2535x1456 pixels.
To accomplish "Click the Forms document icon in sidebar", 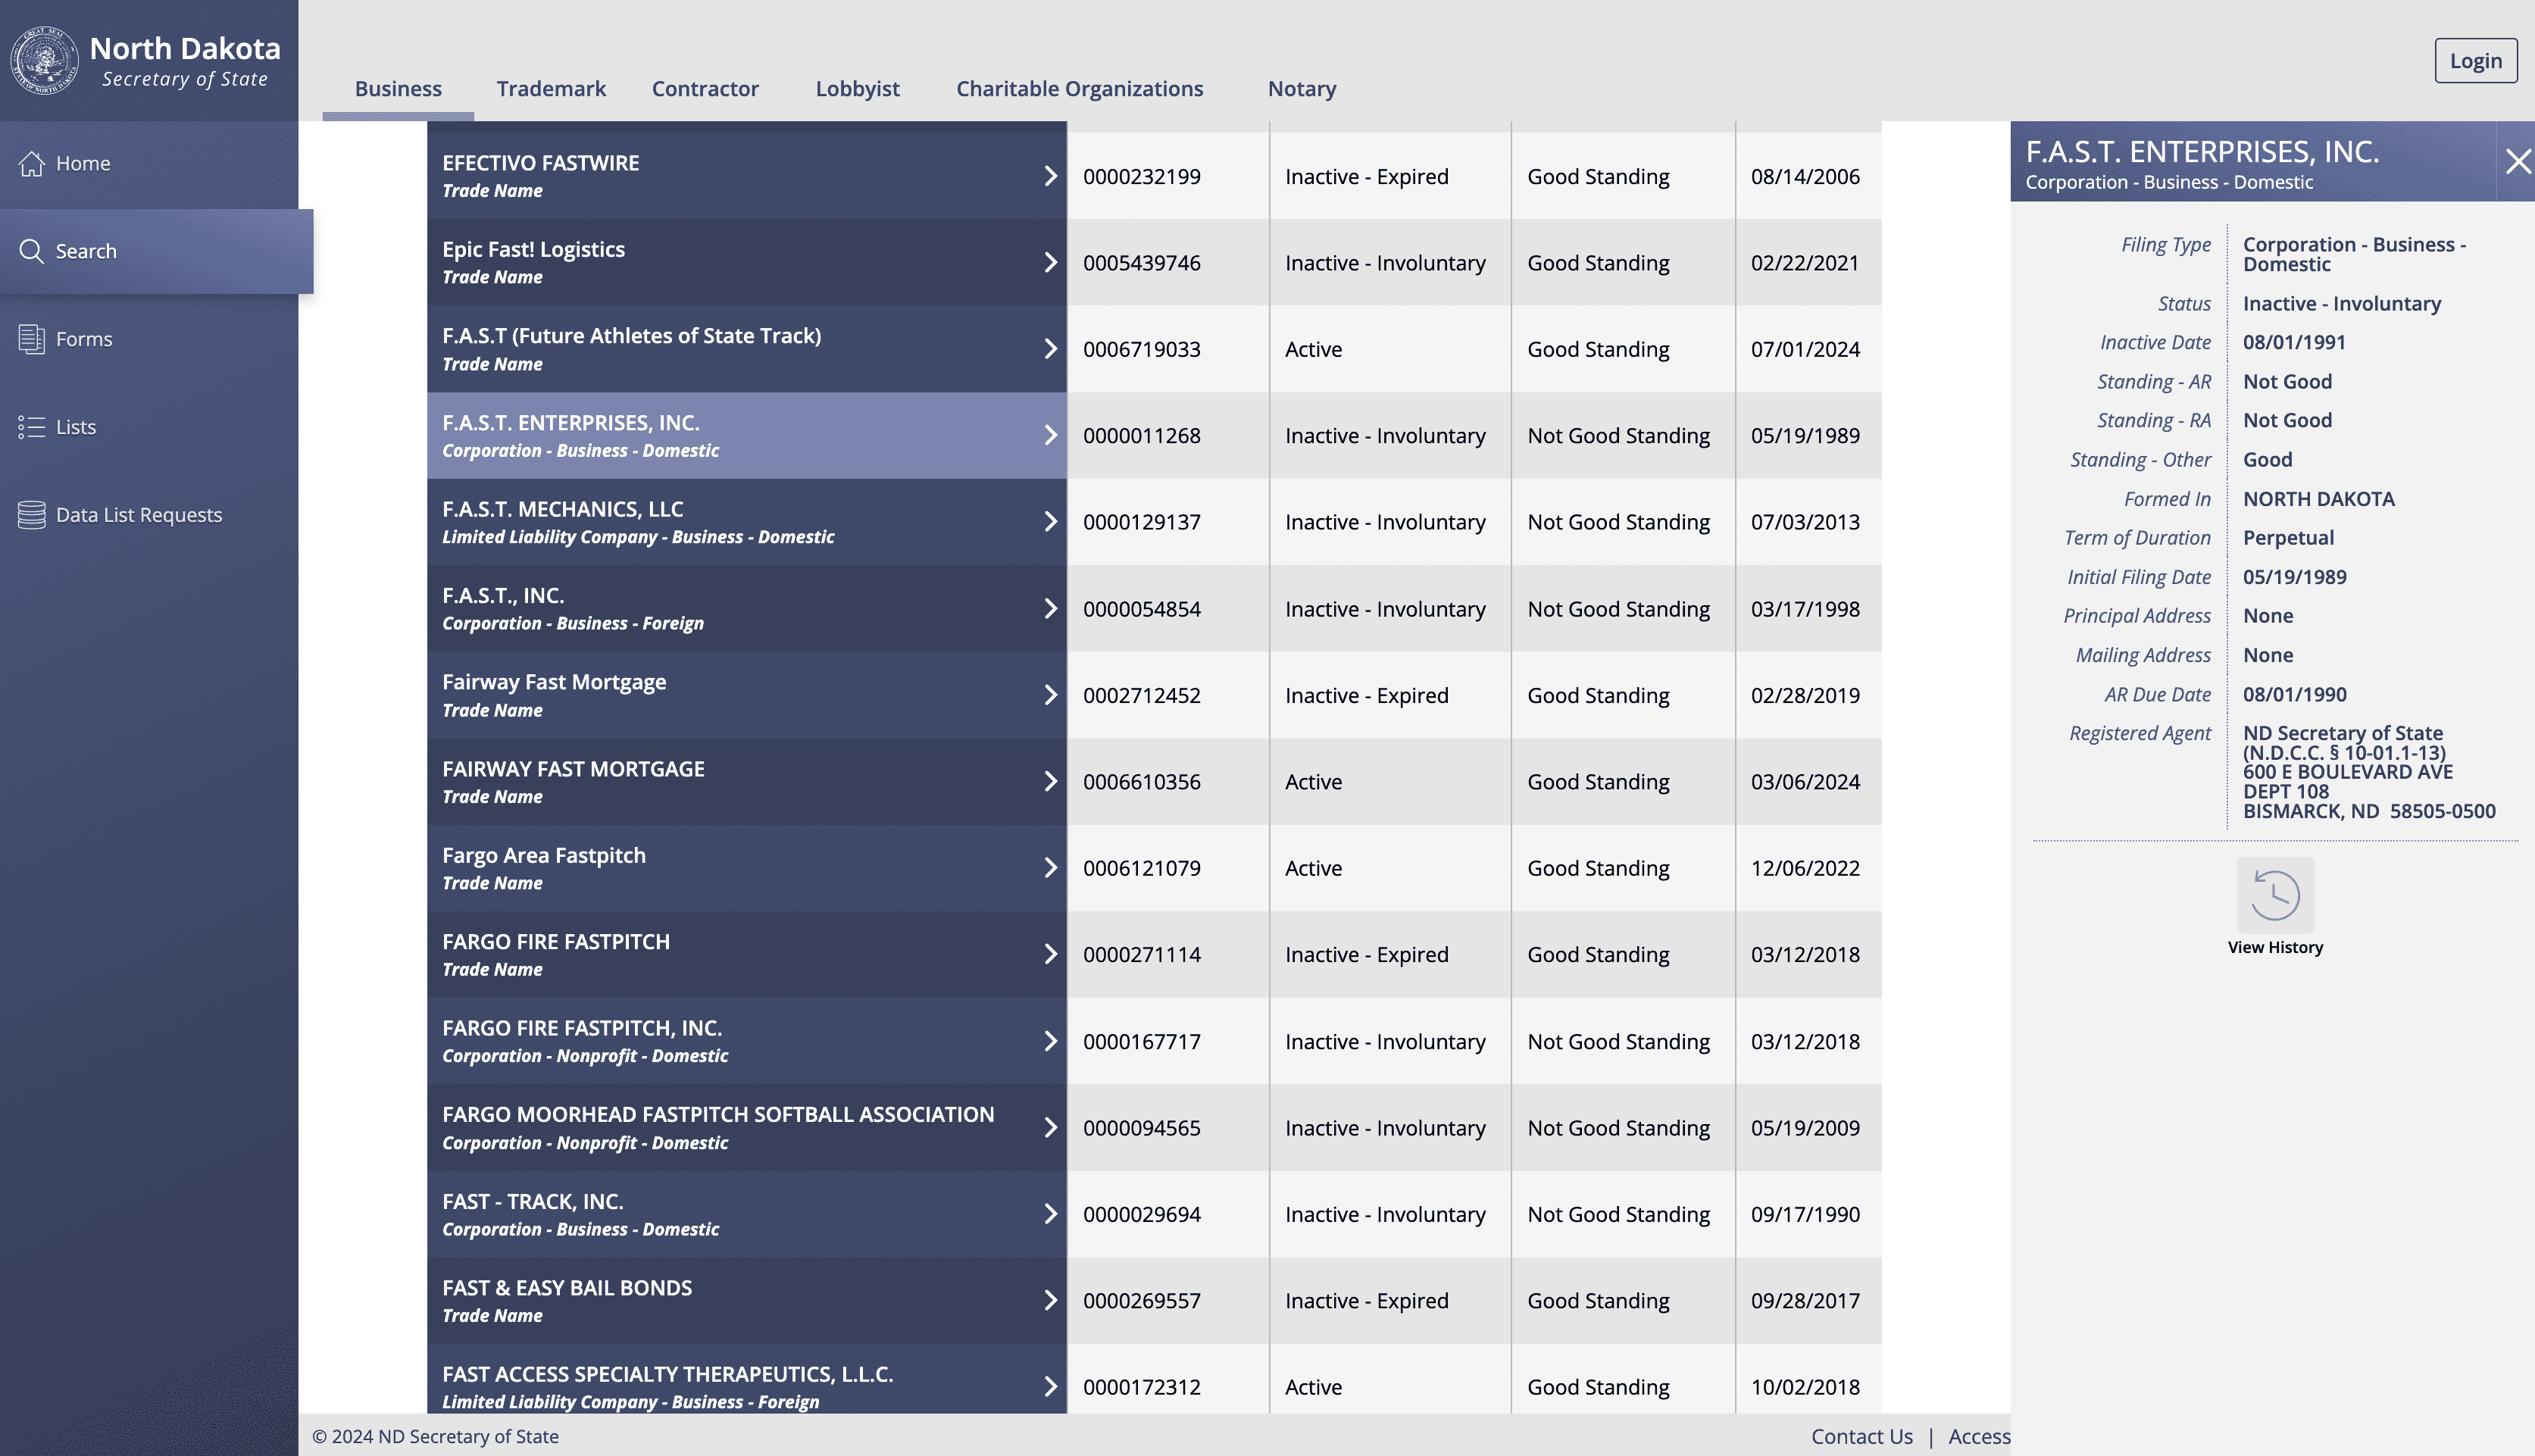I will tap(32, 339).
